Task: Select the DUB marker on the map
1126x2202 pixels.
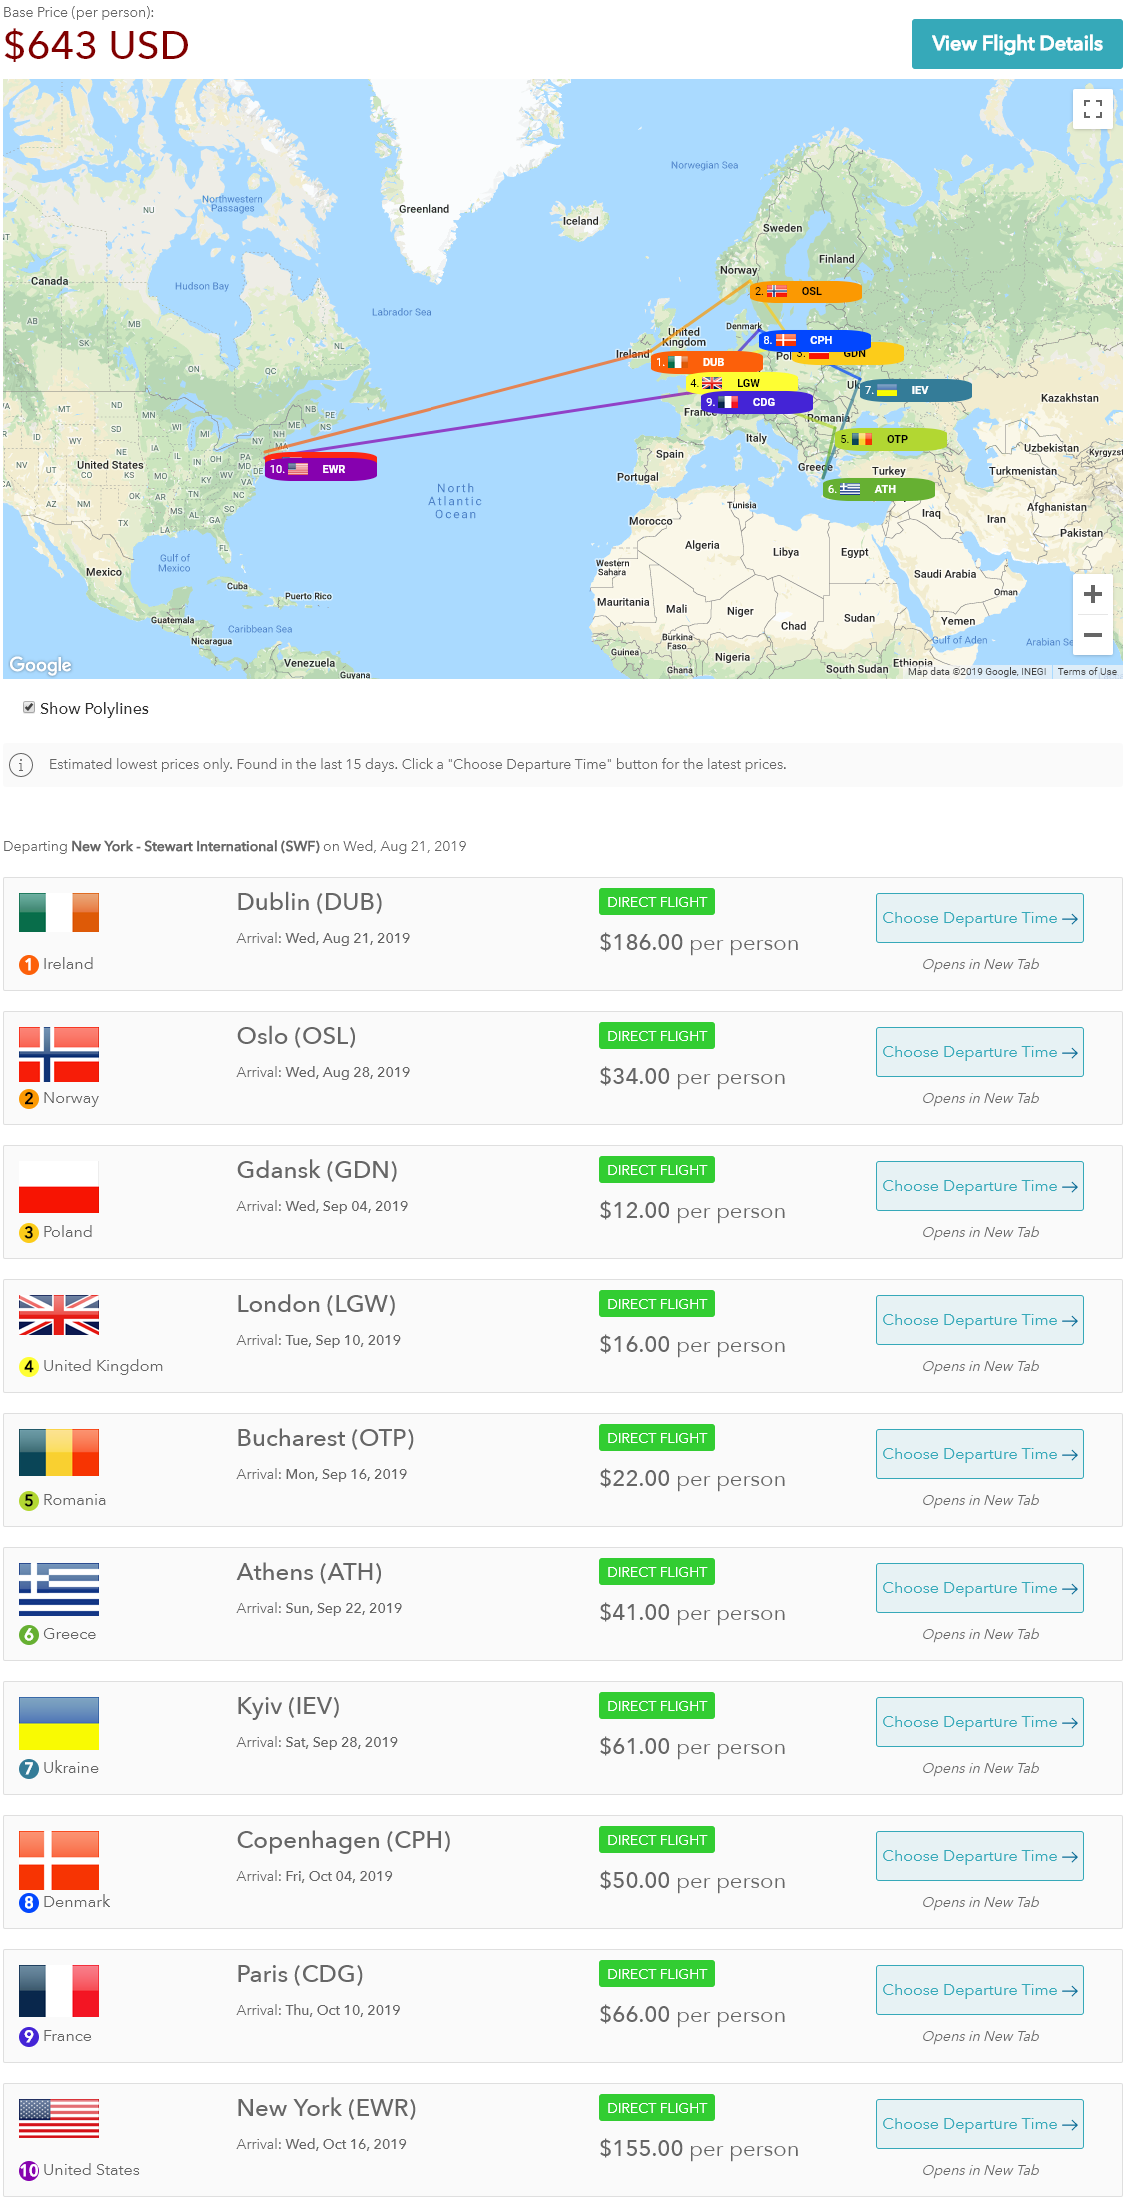Action: point(706,362)
